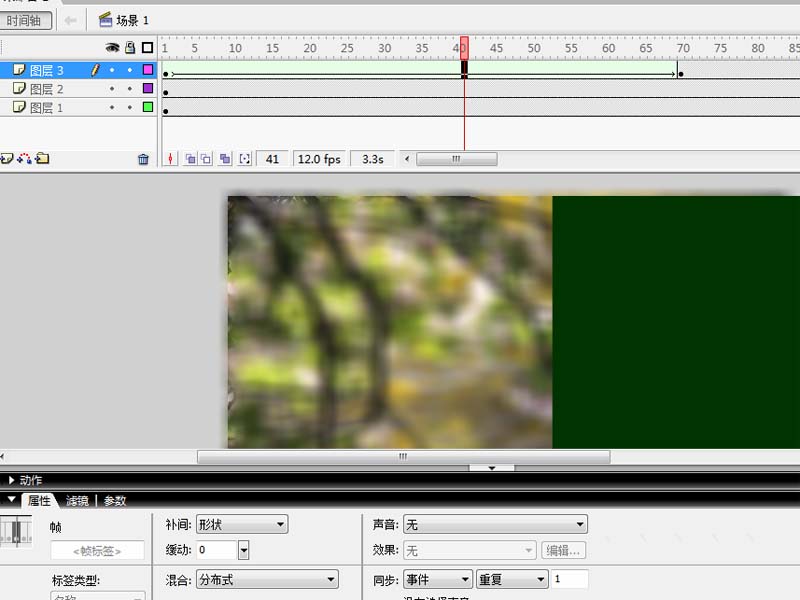Click the 编辑... edit button

pos(563,551)
